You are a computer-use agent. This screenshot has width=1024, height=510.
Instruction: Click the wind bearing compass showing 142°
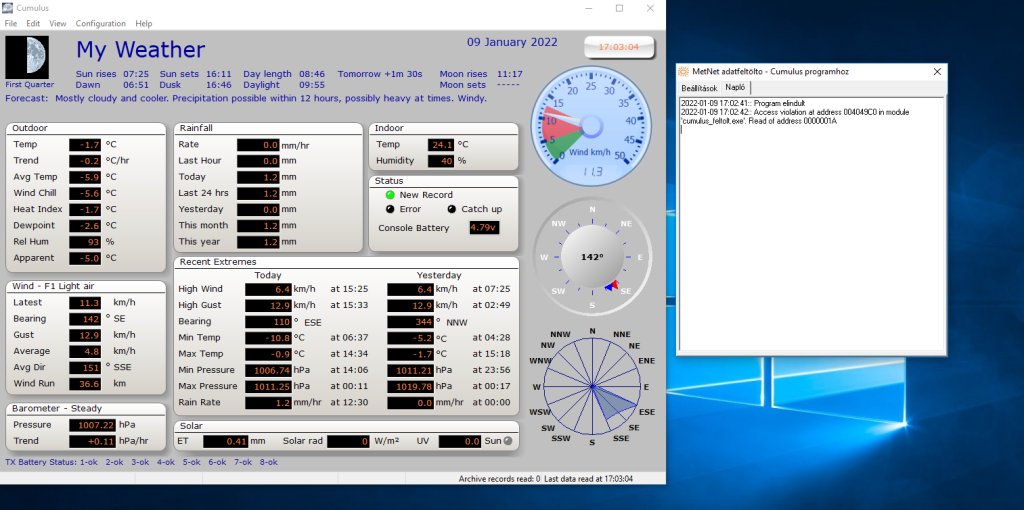(592, 257)
